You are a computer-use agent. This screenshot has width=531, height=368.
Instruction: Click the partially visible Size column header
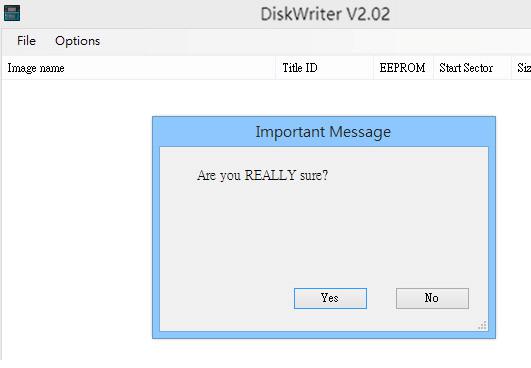tap(522, 68)
